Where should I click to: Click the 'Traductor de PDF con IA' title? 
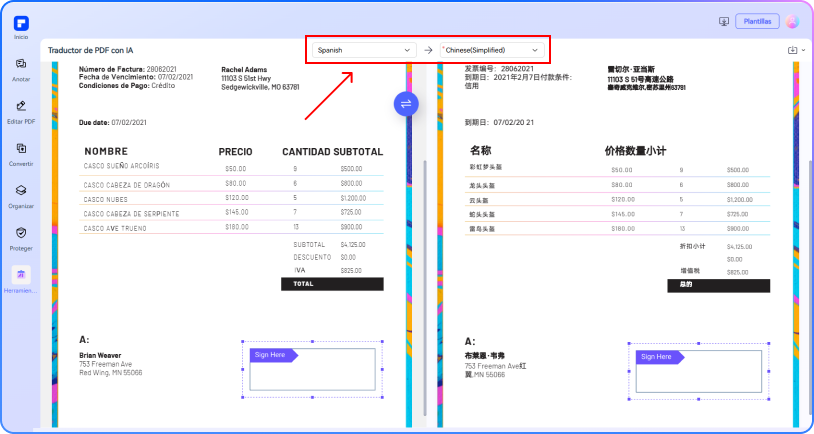(90, 50)
